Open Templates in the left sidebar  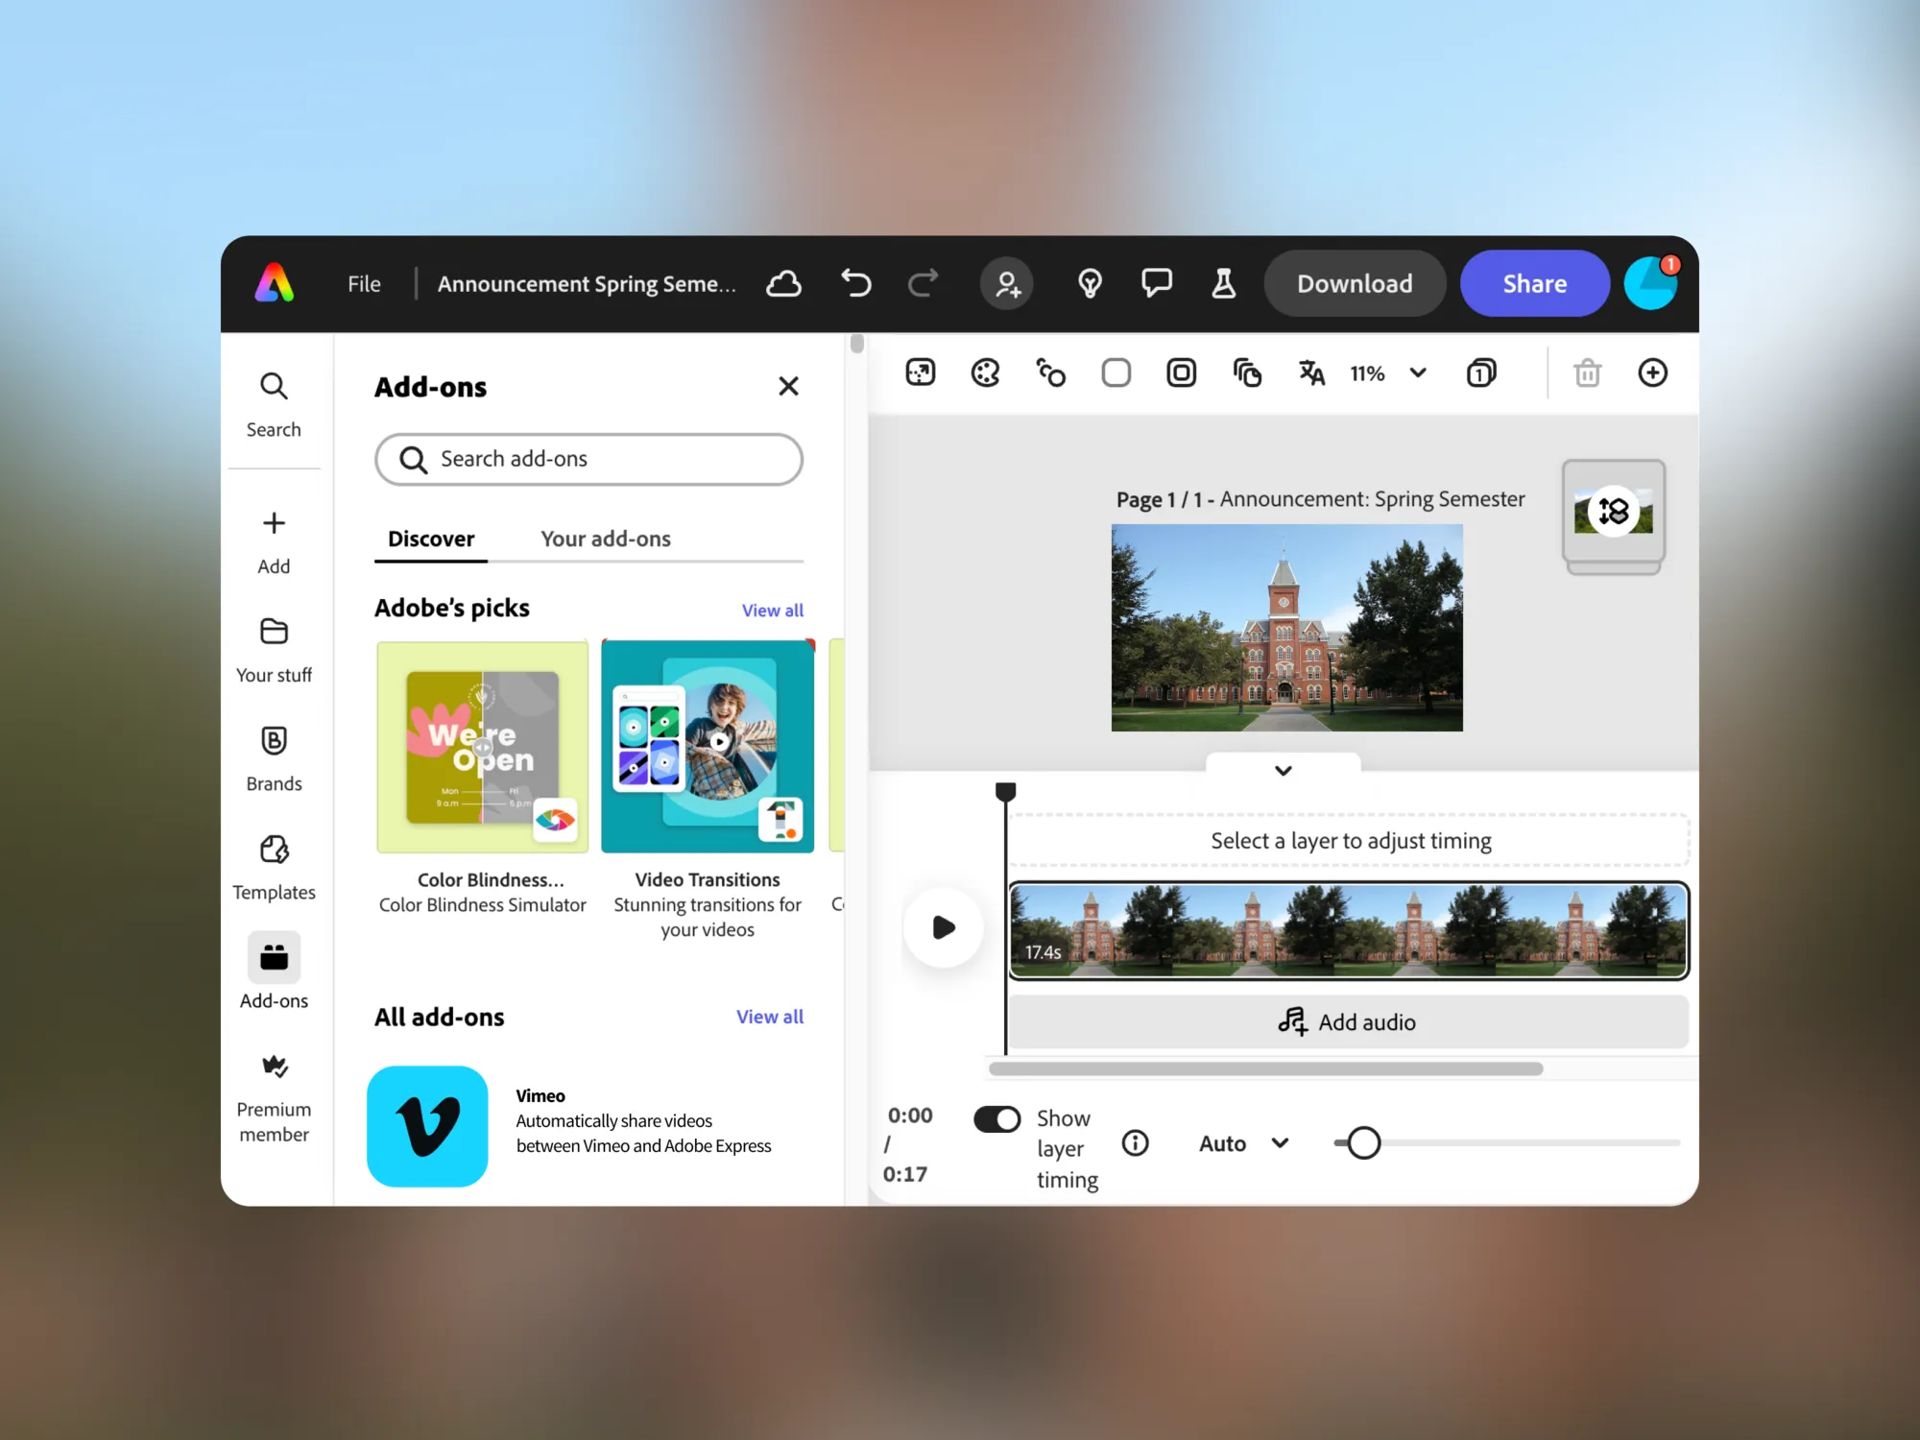point(274,867)
